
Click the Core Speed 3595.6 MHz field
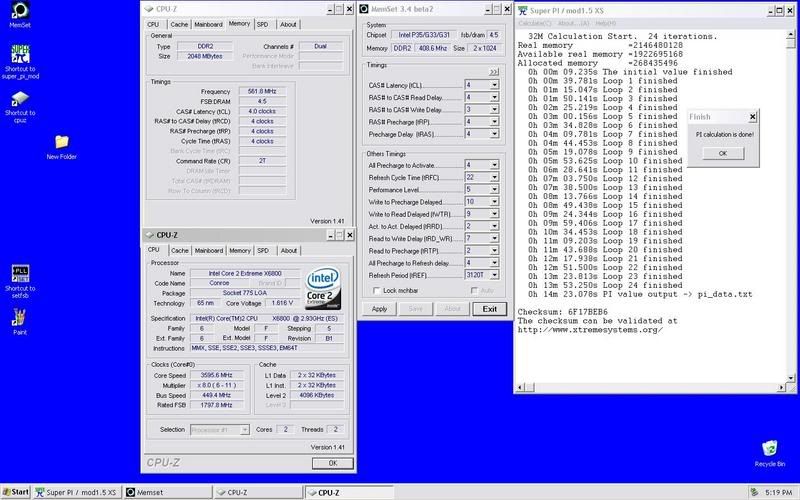point(216,375)
